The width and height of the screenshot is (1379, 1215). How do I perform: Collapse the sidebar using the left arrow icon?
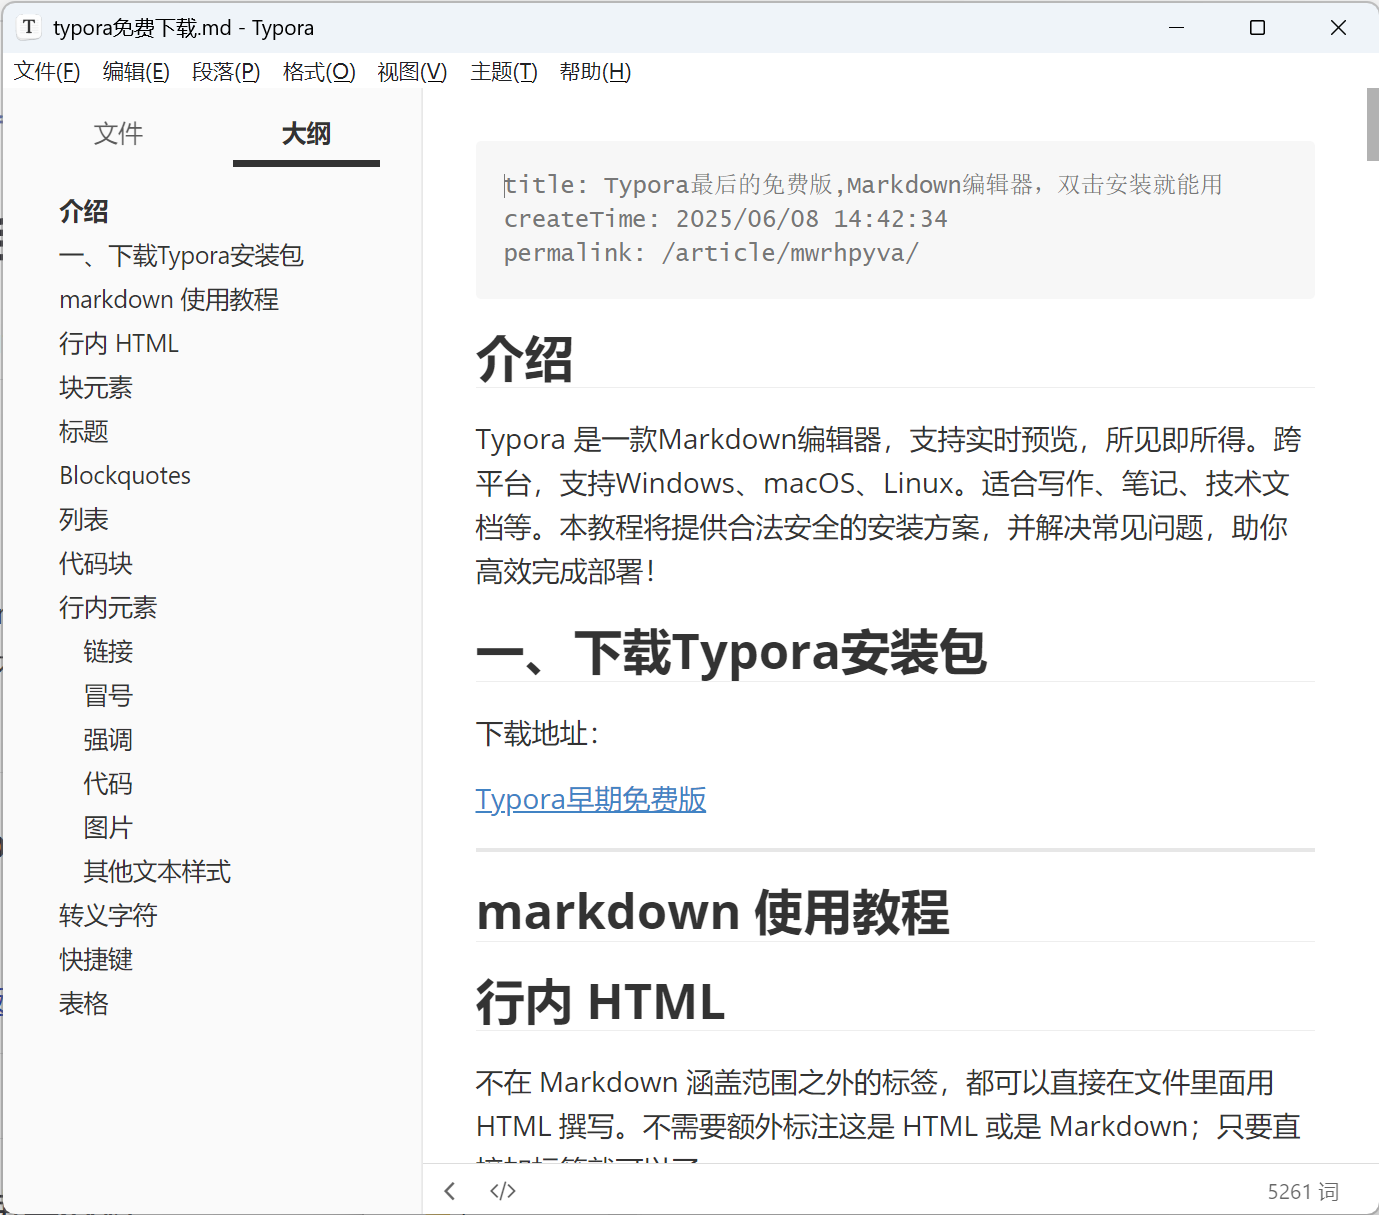[x=450, y=1190]
